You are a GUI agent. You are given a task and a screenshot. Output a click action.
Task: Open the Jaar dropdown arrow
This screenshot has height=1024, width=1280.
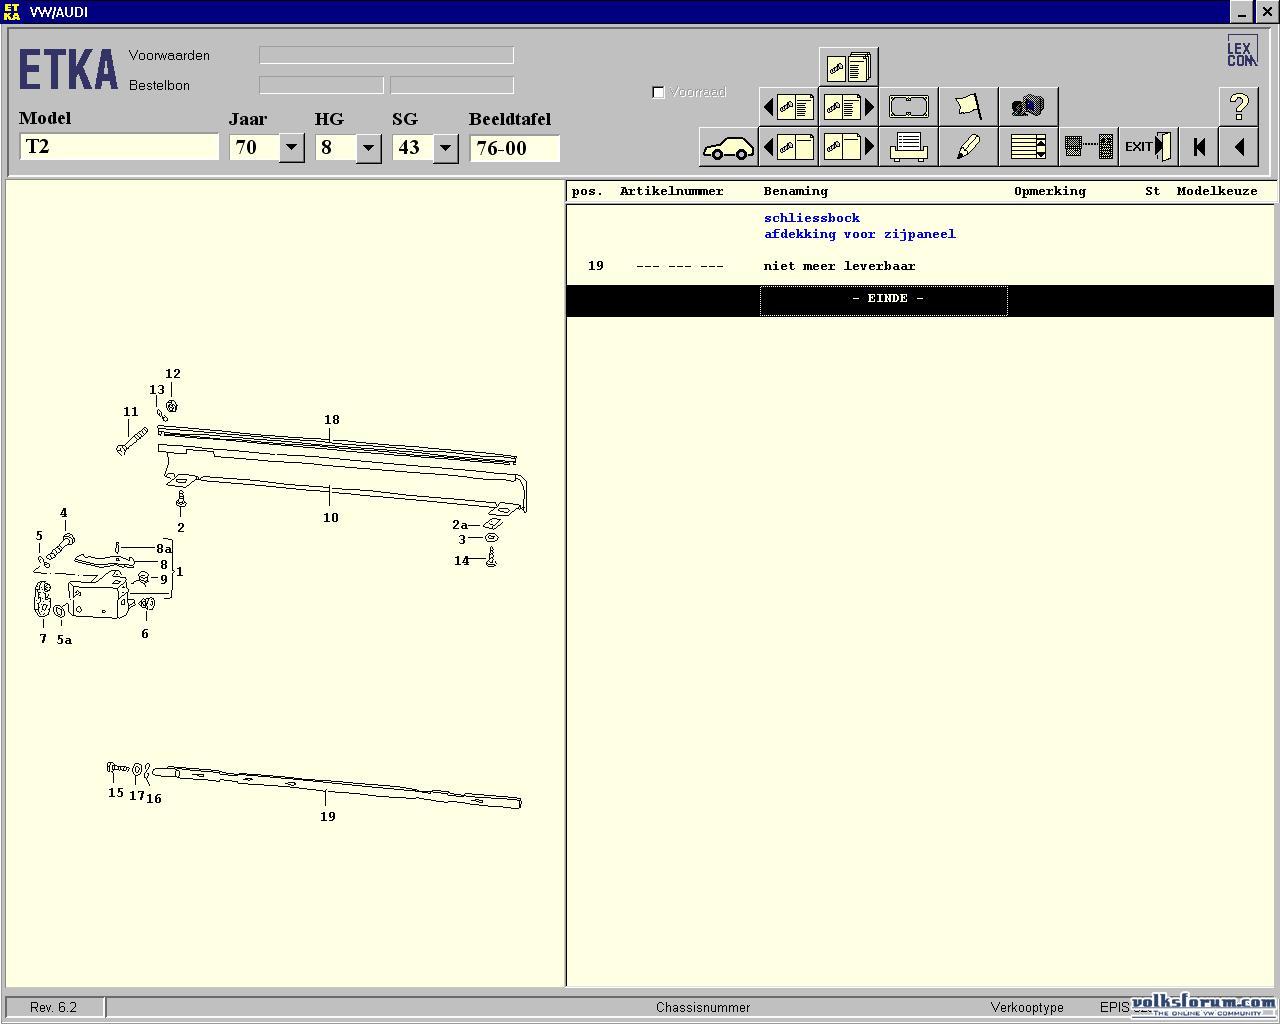[291, 148]
